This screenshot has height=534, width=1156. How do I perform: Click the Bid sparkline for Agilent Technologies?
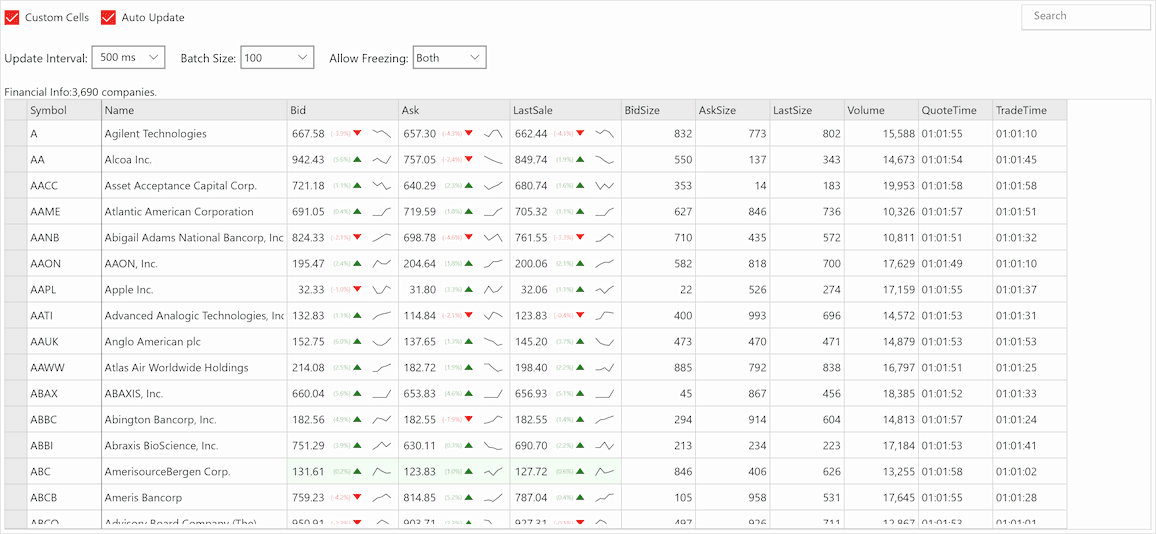tap(382, 134)
